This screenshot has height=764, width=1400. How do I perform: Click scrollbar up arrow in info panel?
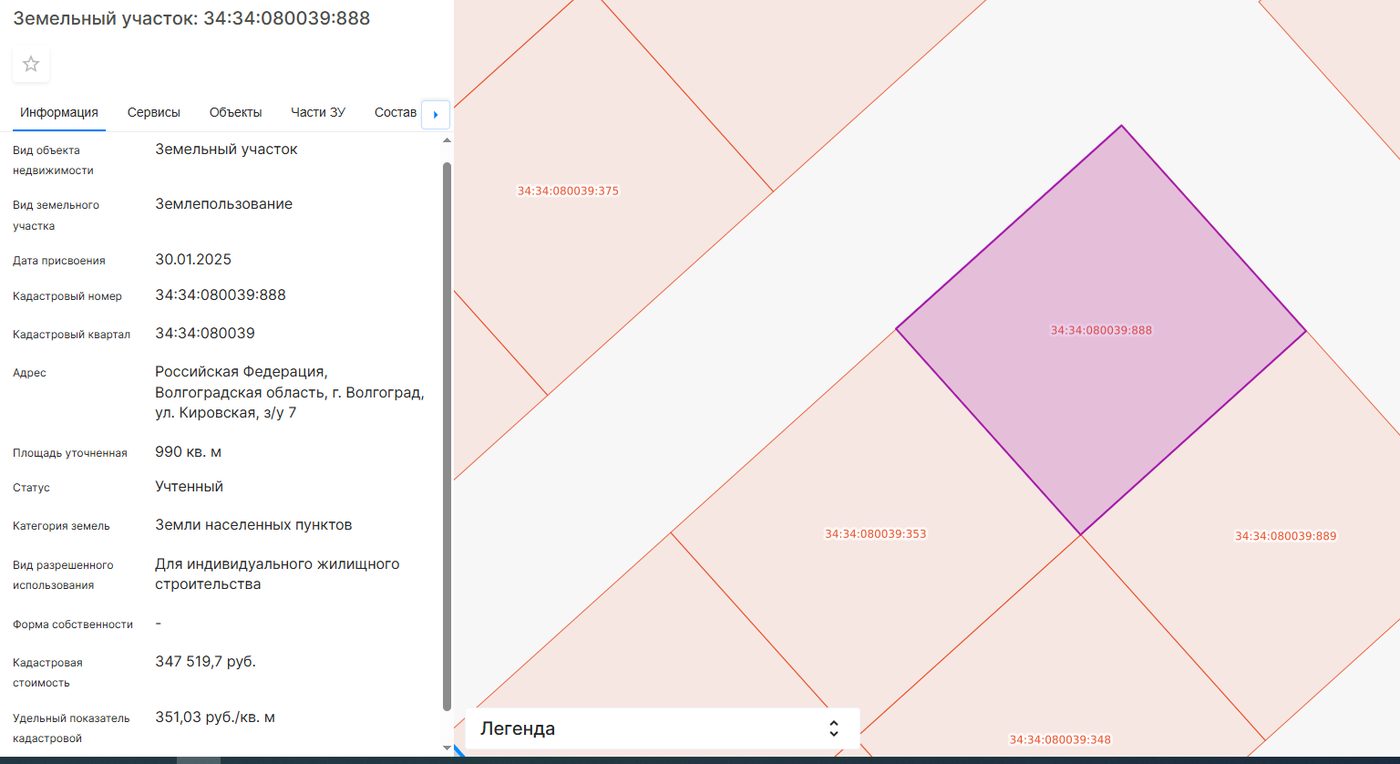coord(447,140)
